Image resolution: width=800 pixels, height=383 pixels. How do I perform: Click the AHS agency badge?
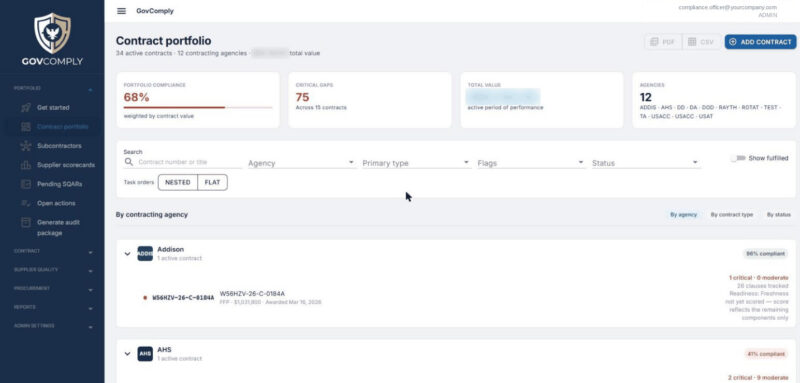click(145, 354)
